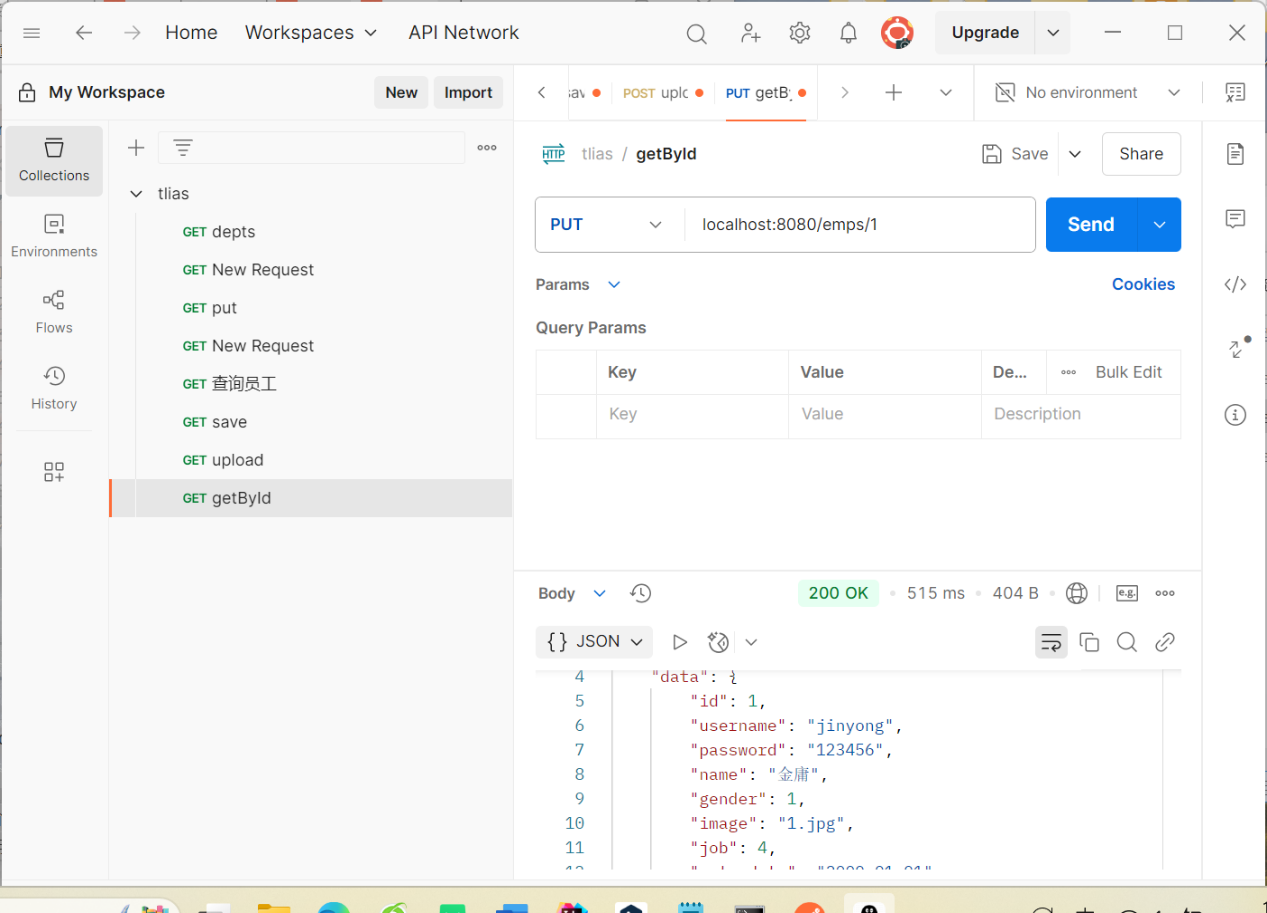Save the getById request
The image size is (1267, 913).
pos(1015,154)
